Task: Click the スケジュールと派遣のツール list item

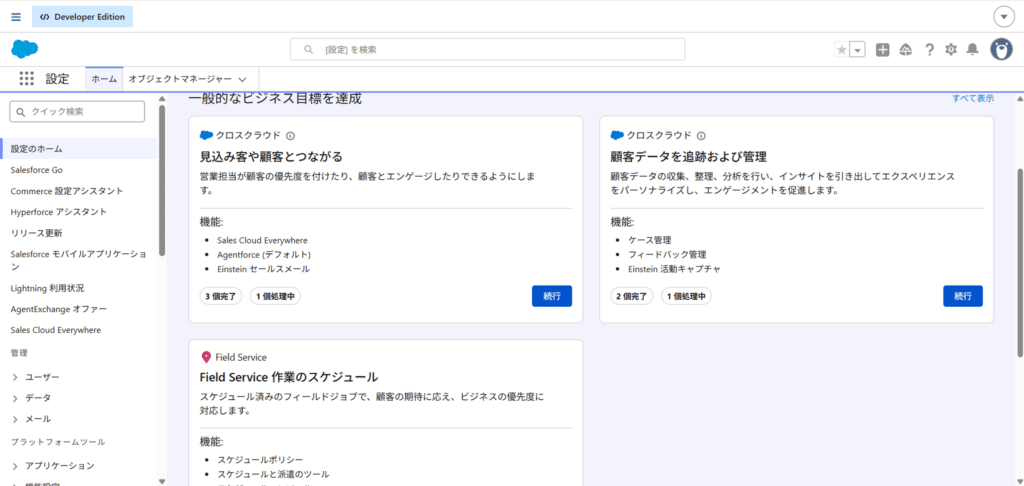Action: (274, 474)
